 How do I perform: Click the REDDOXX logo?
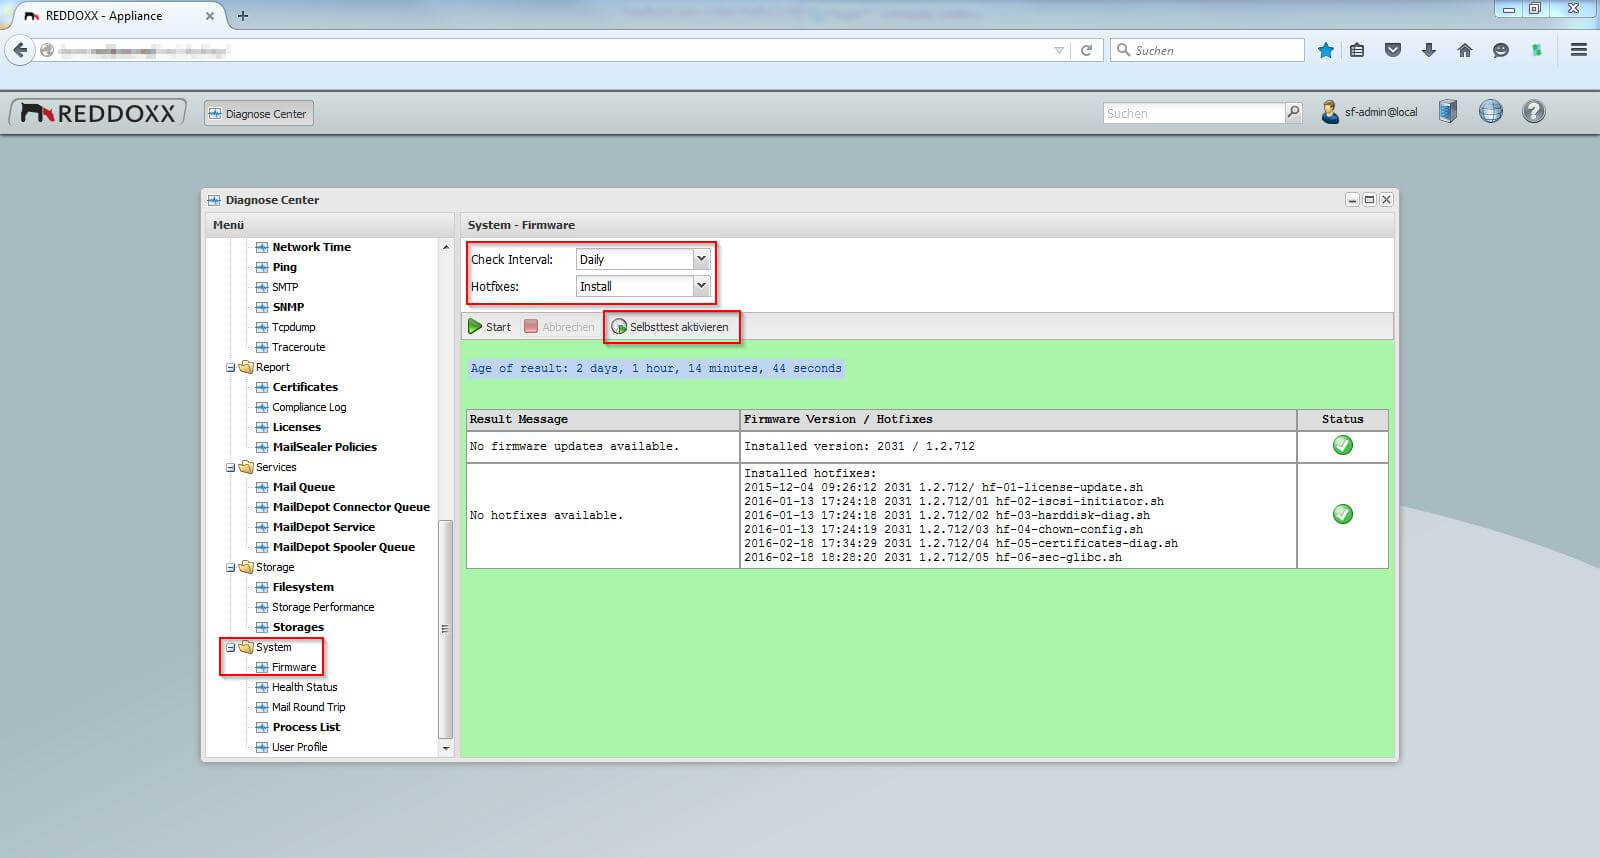pyautogui.click(x=98, y=113)
